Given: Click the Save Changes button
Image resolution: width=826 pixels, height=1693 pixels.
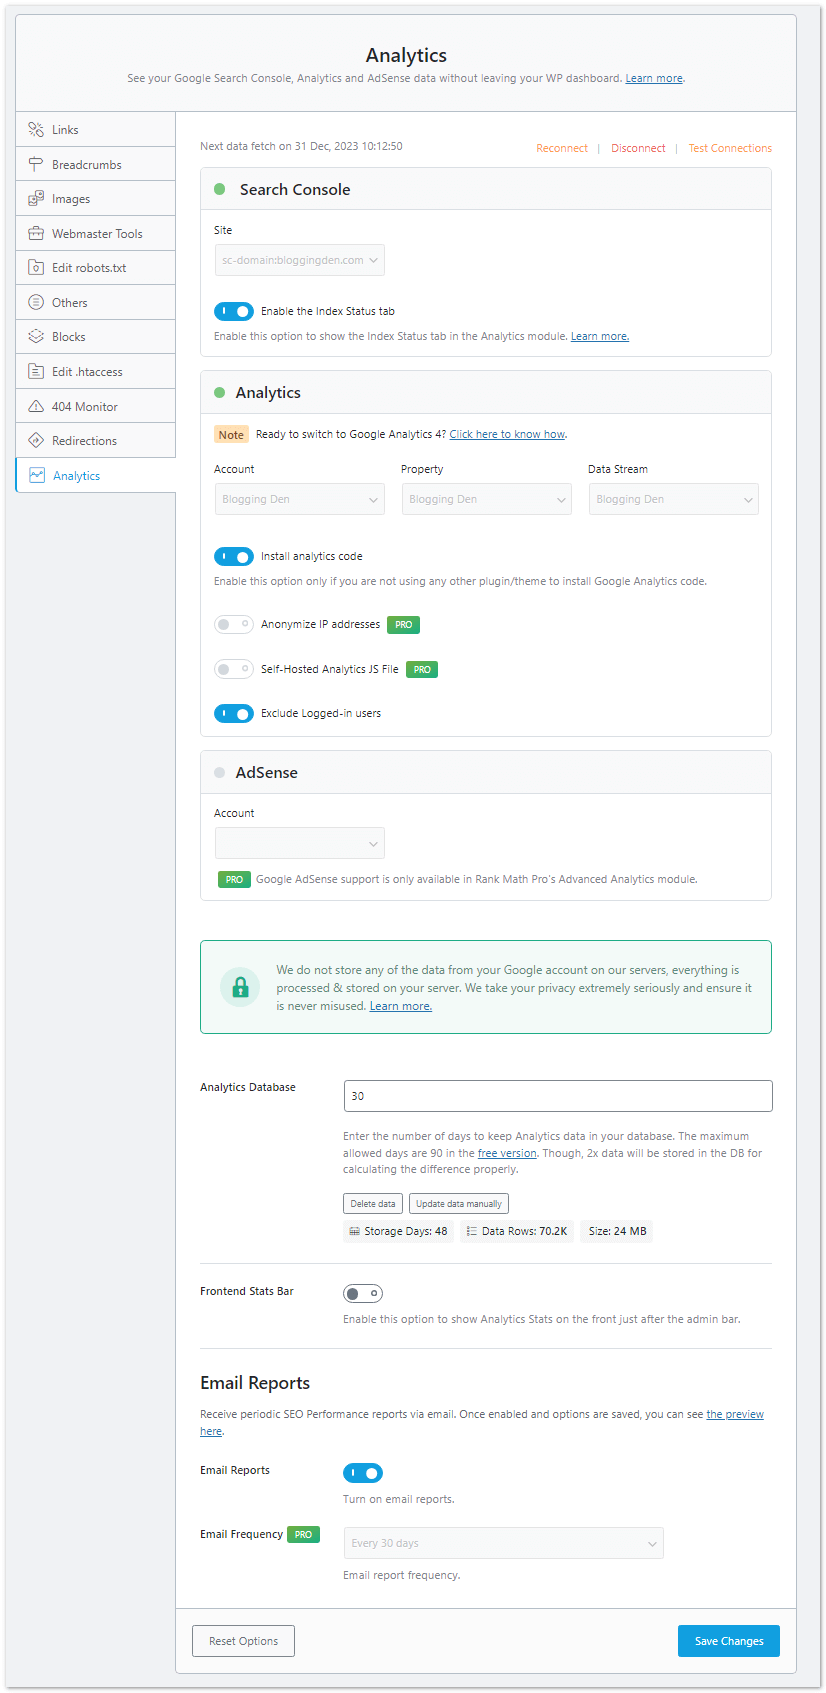Looking at the screenshot, I should (728, 1641).
